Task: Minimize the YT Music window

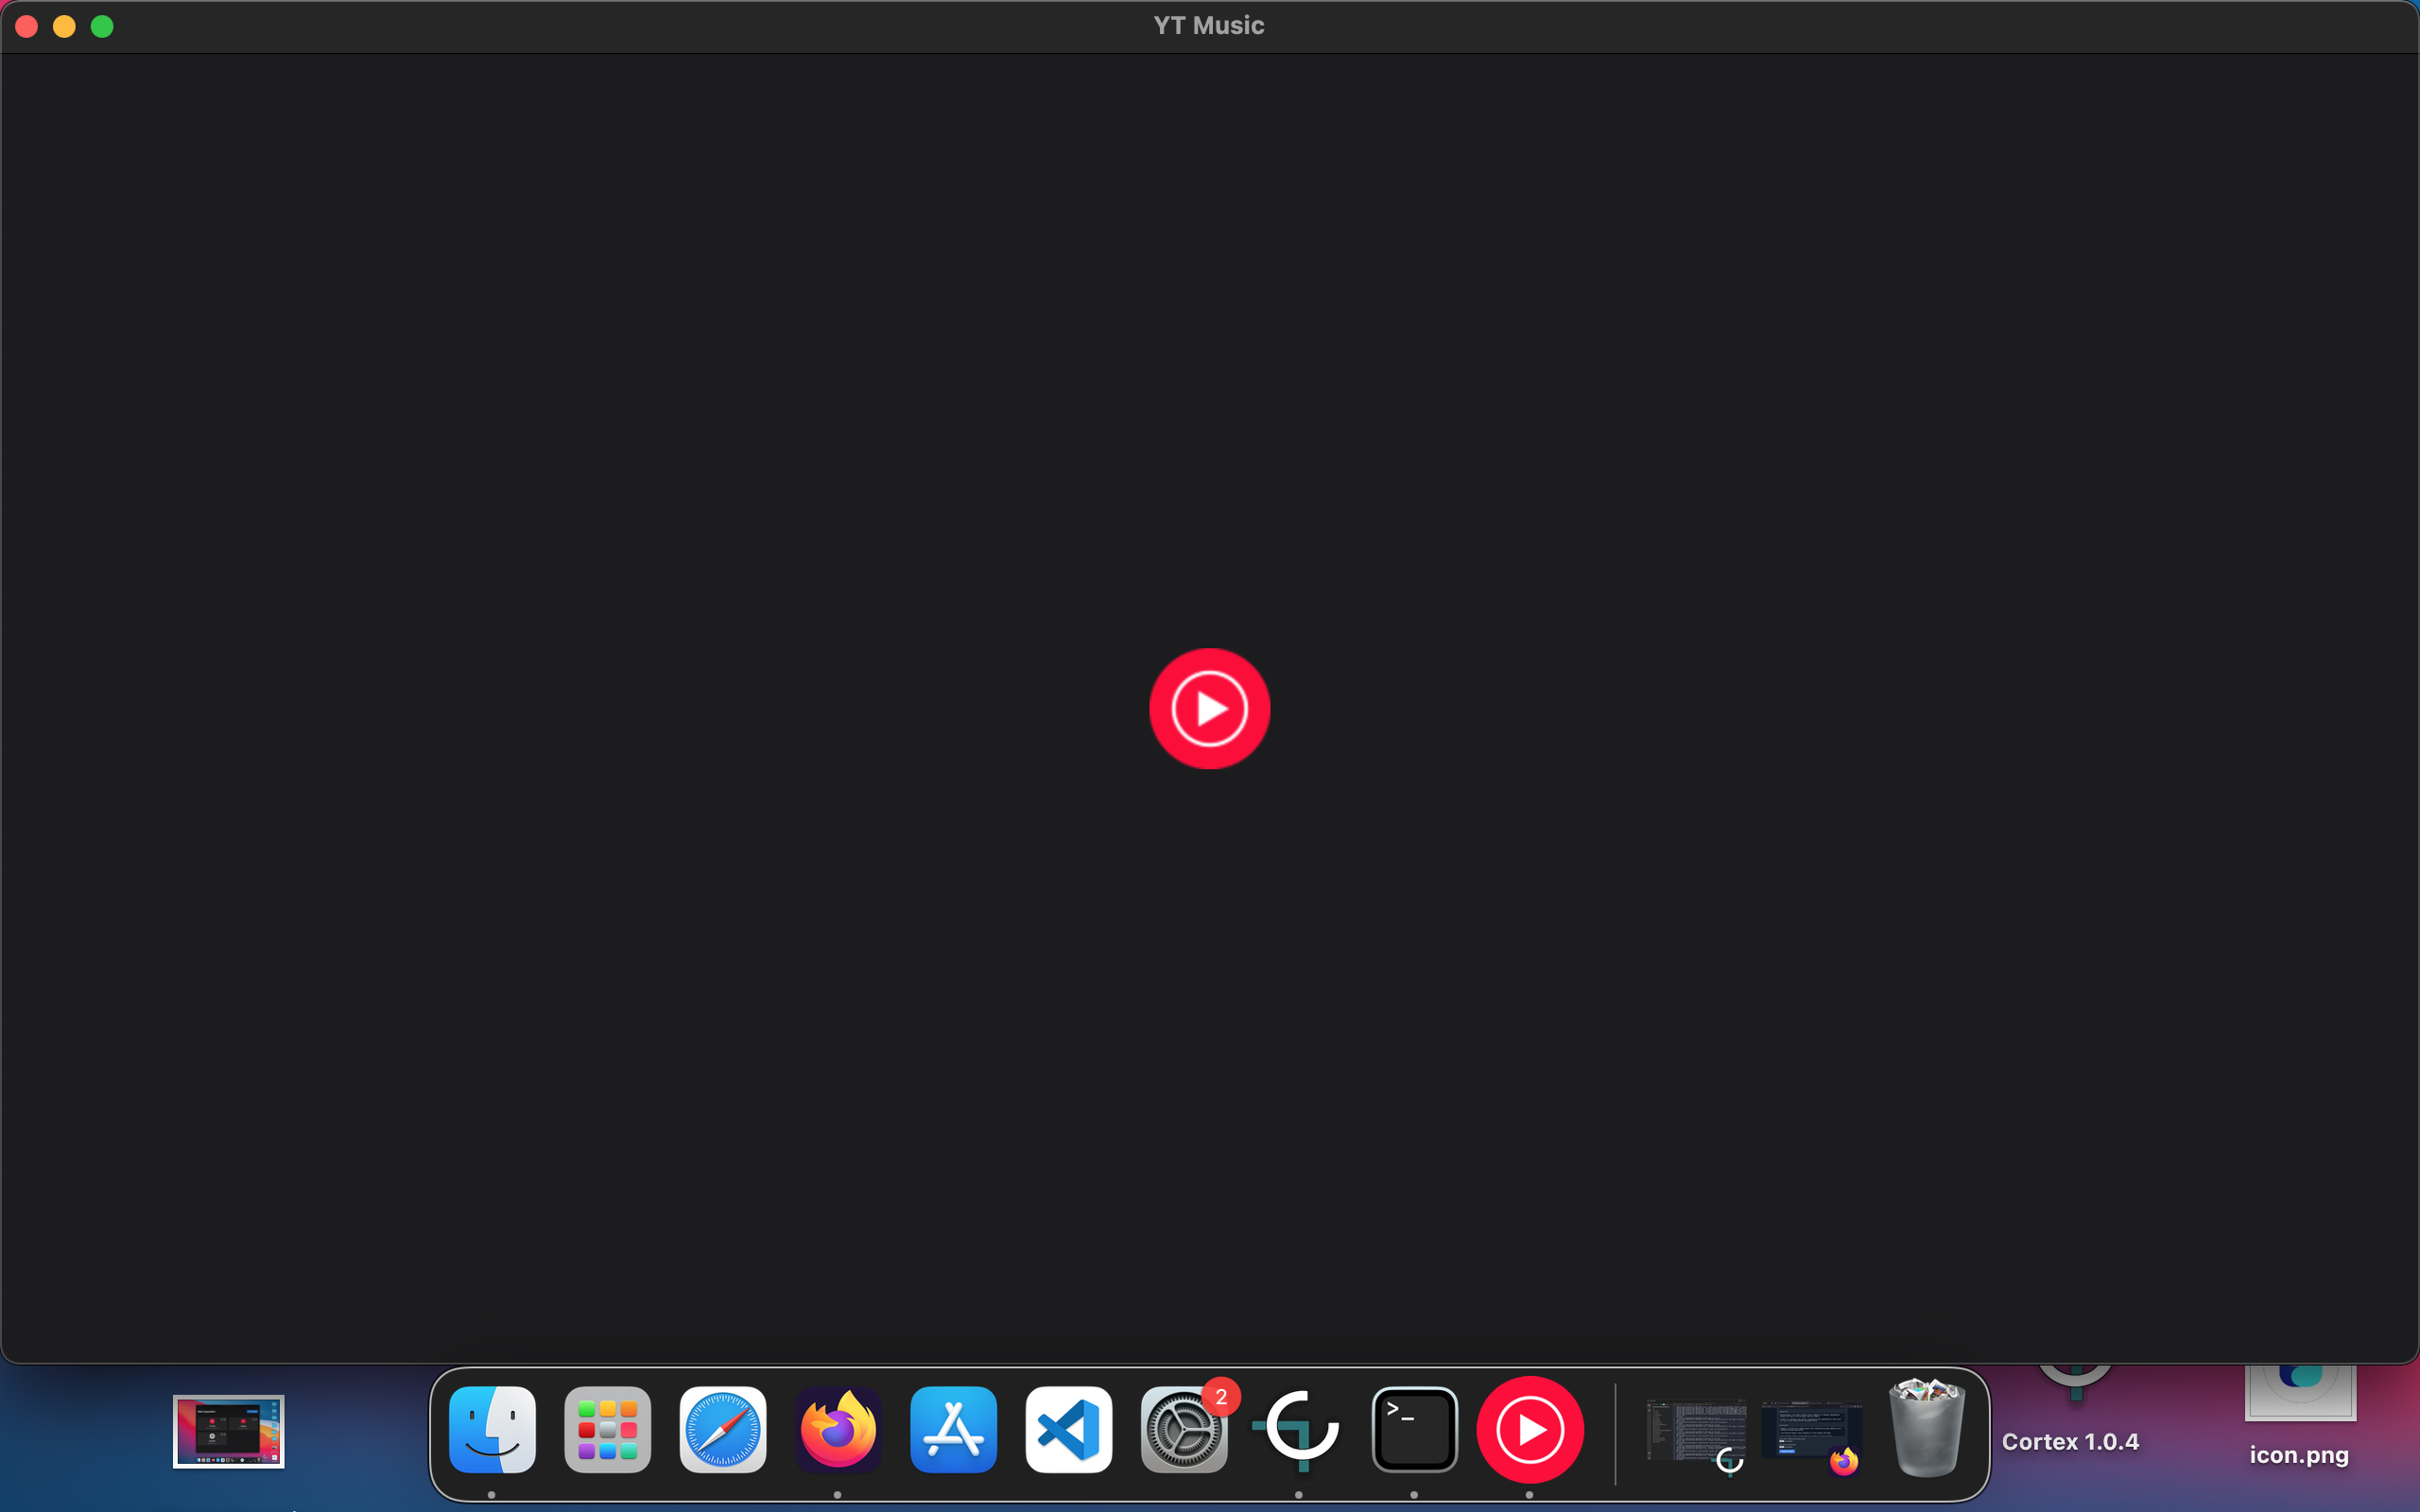Action: (x=64, y=26)
